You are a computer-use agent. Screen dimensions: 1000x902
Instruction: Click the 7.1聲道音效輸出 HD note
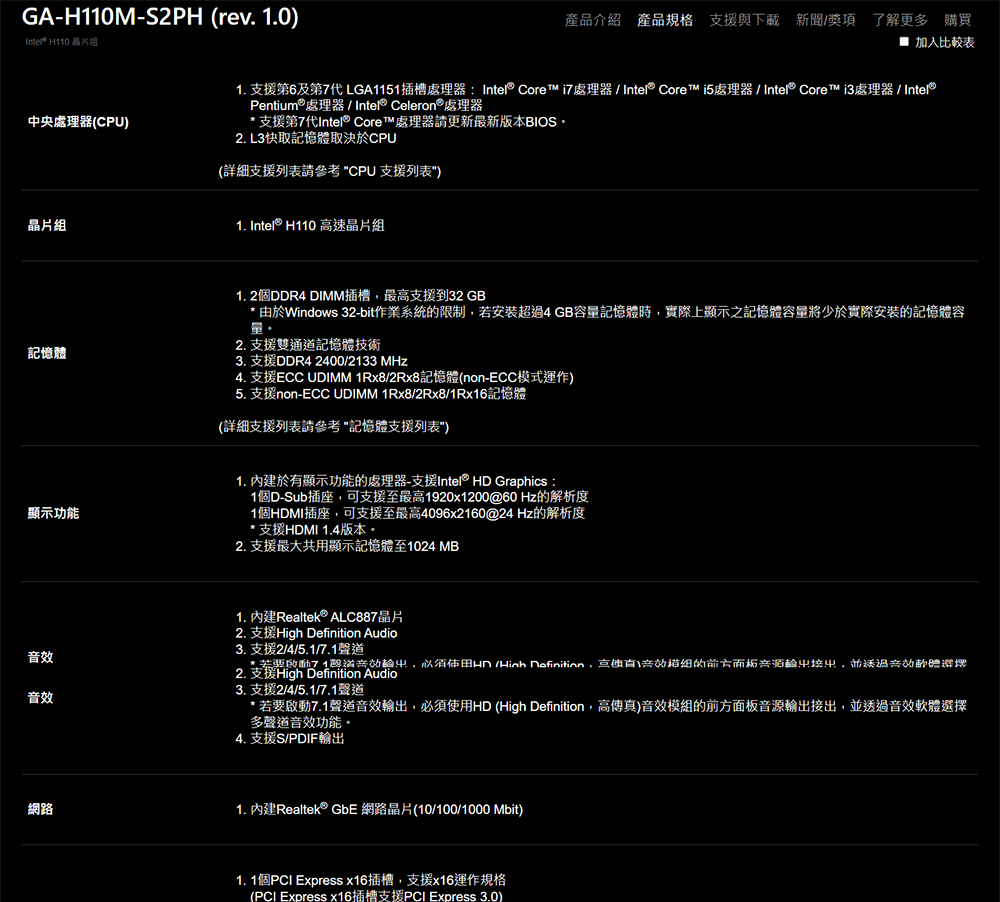coord(608,714)
